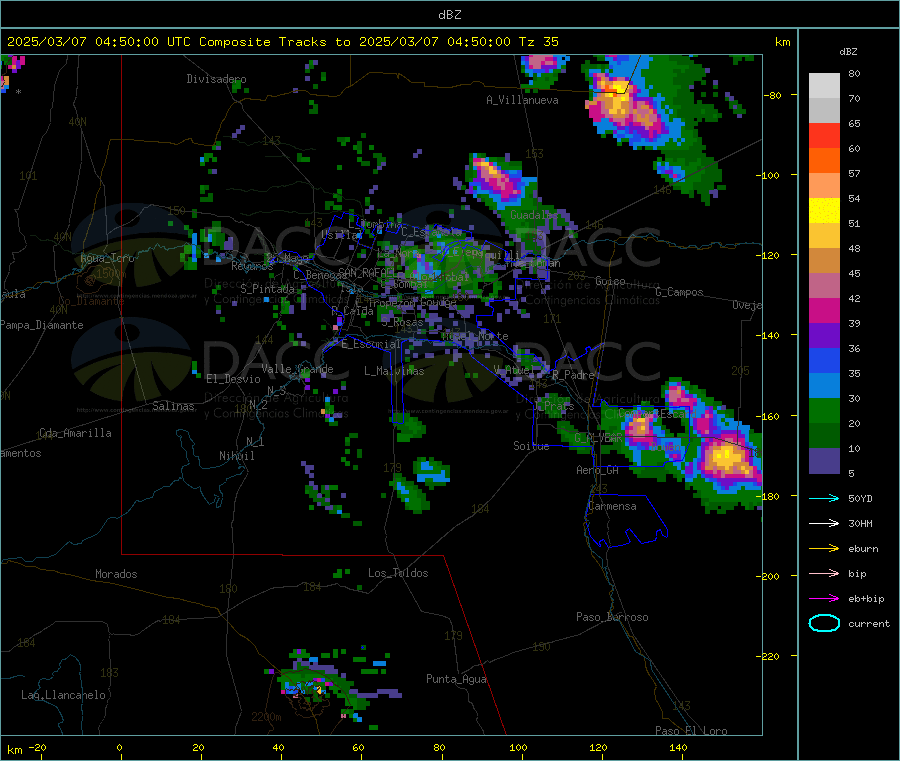Click the 'Paso_El_Loro' map label

pyautogui.click(x=691, y=731)
